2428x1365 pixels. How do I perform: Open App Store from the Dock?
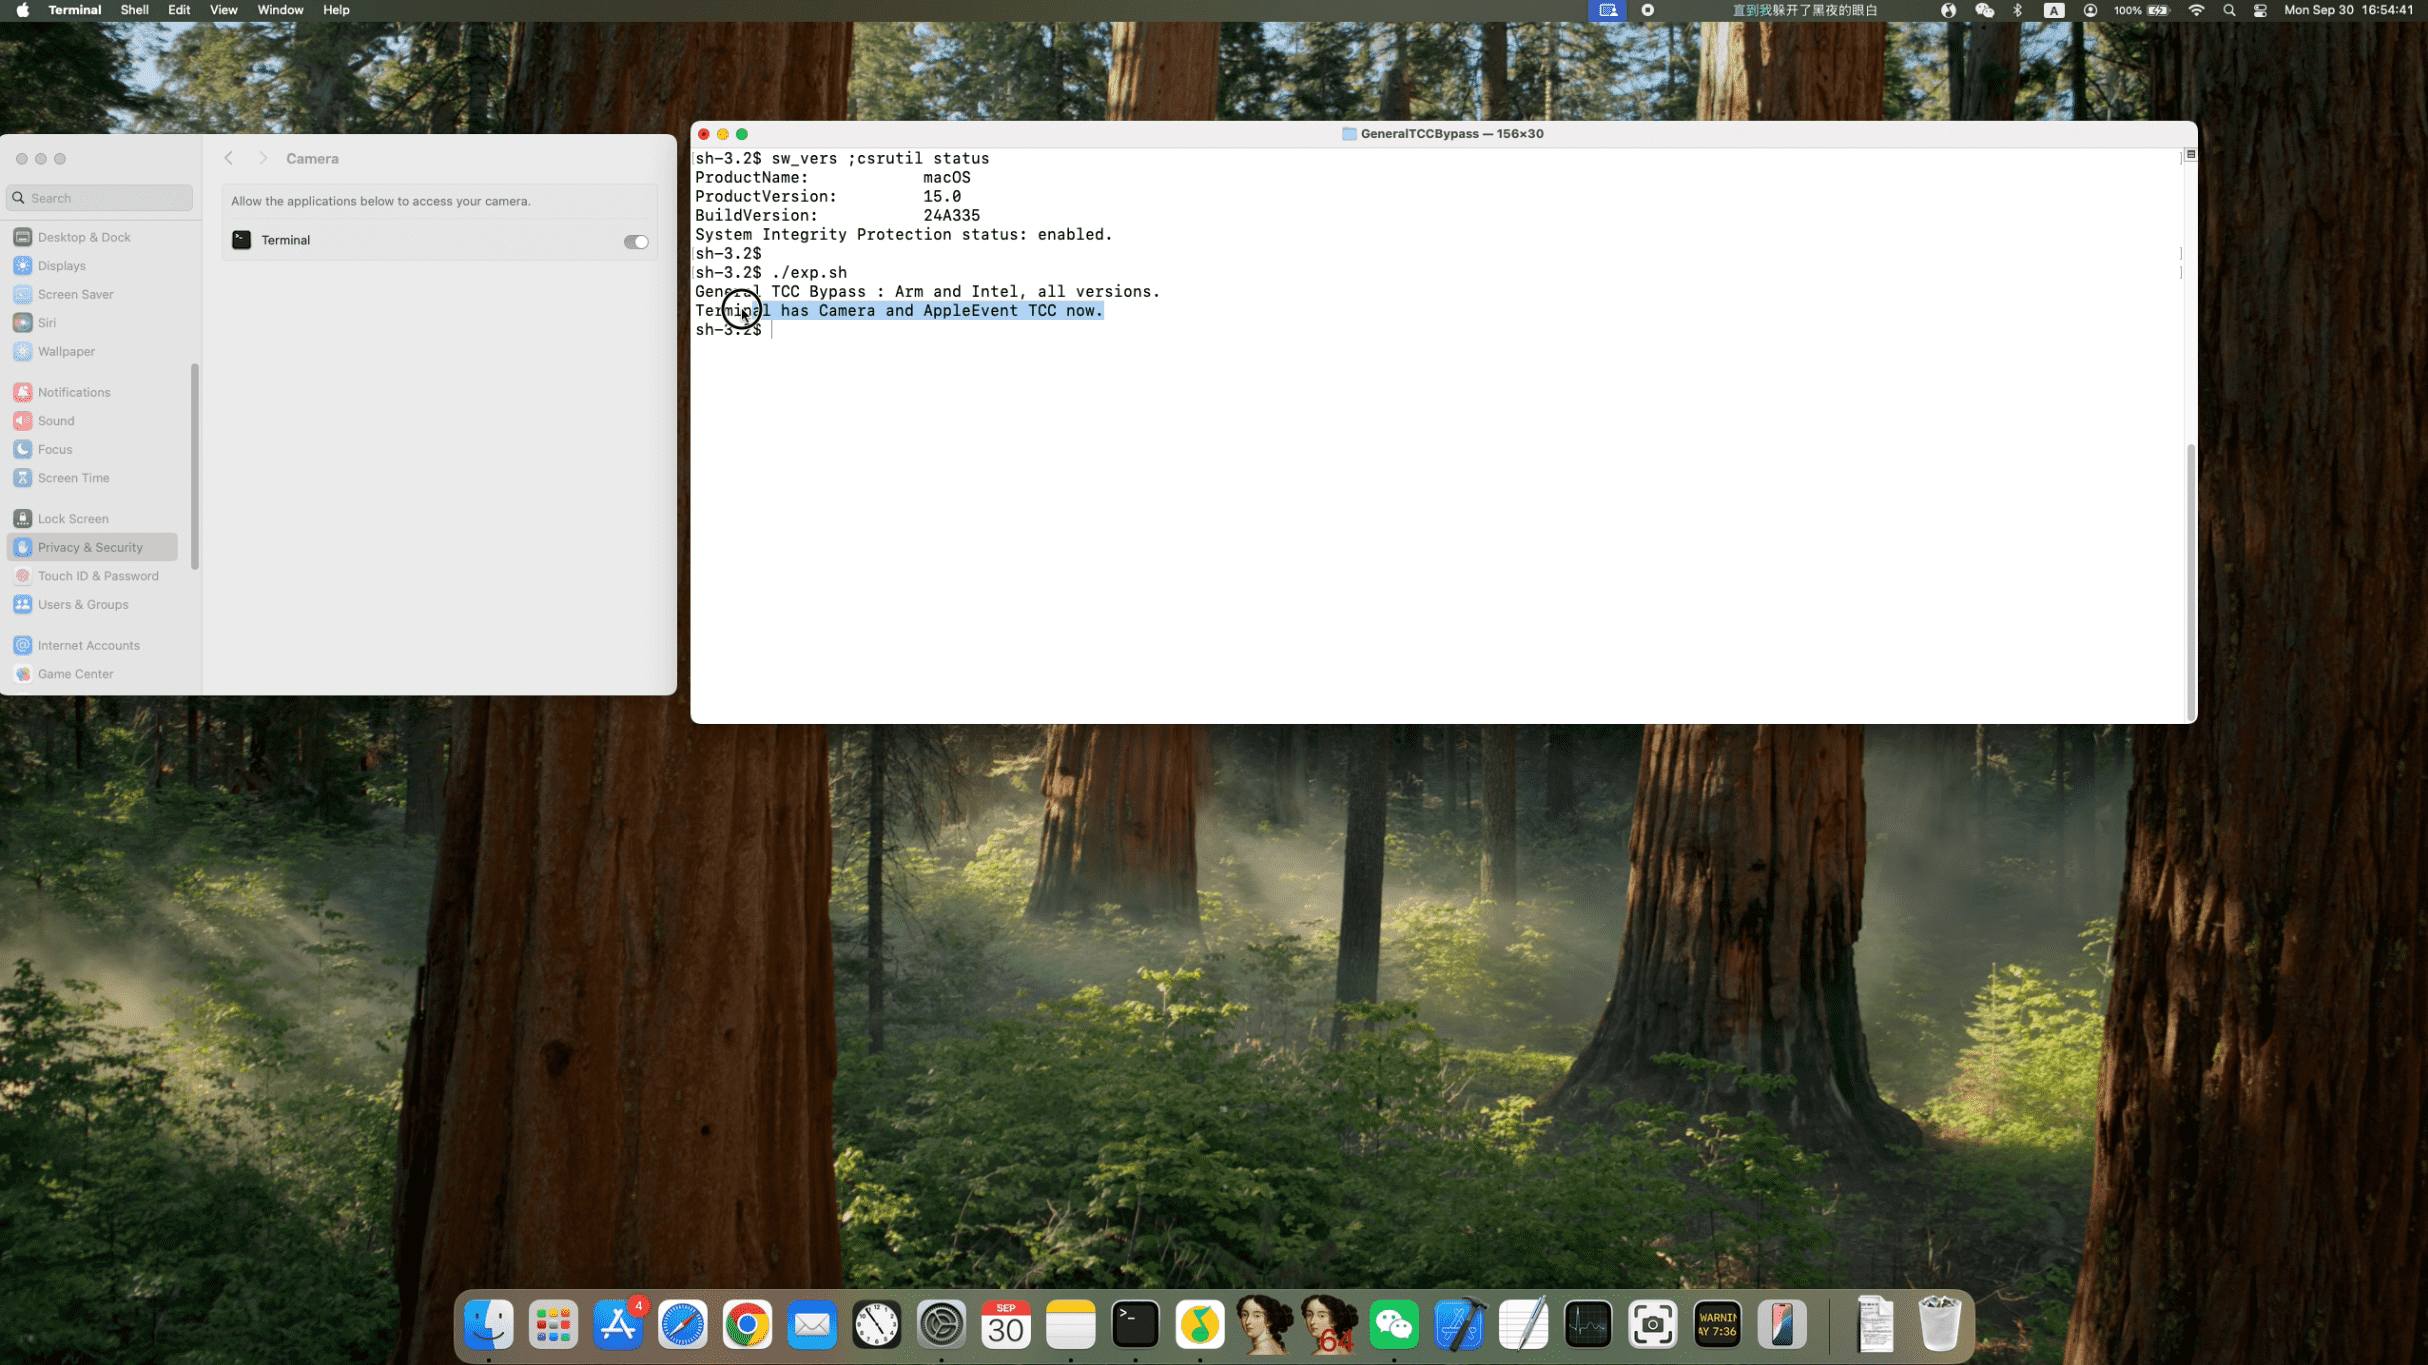[618, 1325]
